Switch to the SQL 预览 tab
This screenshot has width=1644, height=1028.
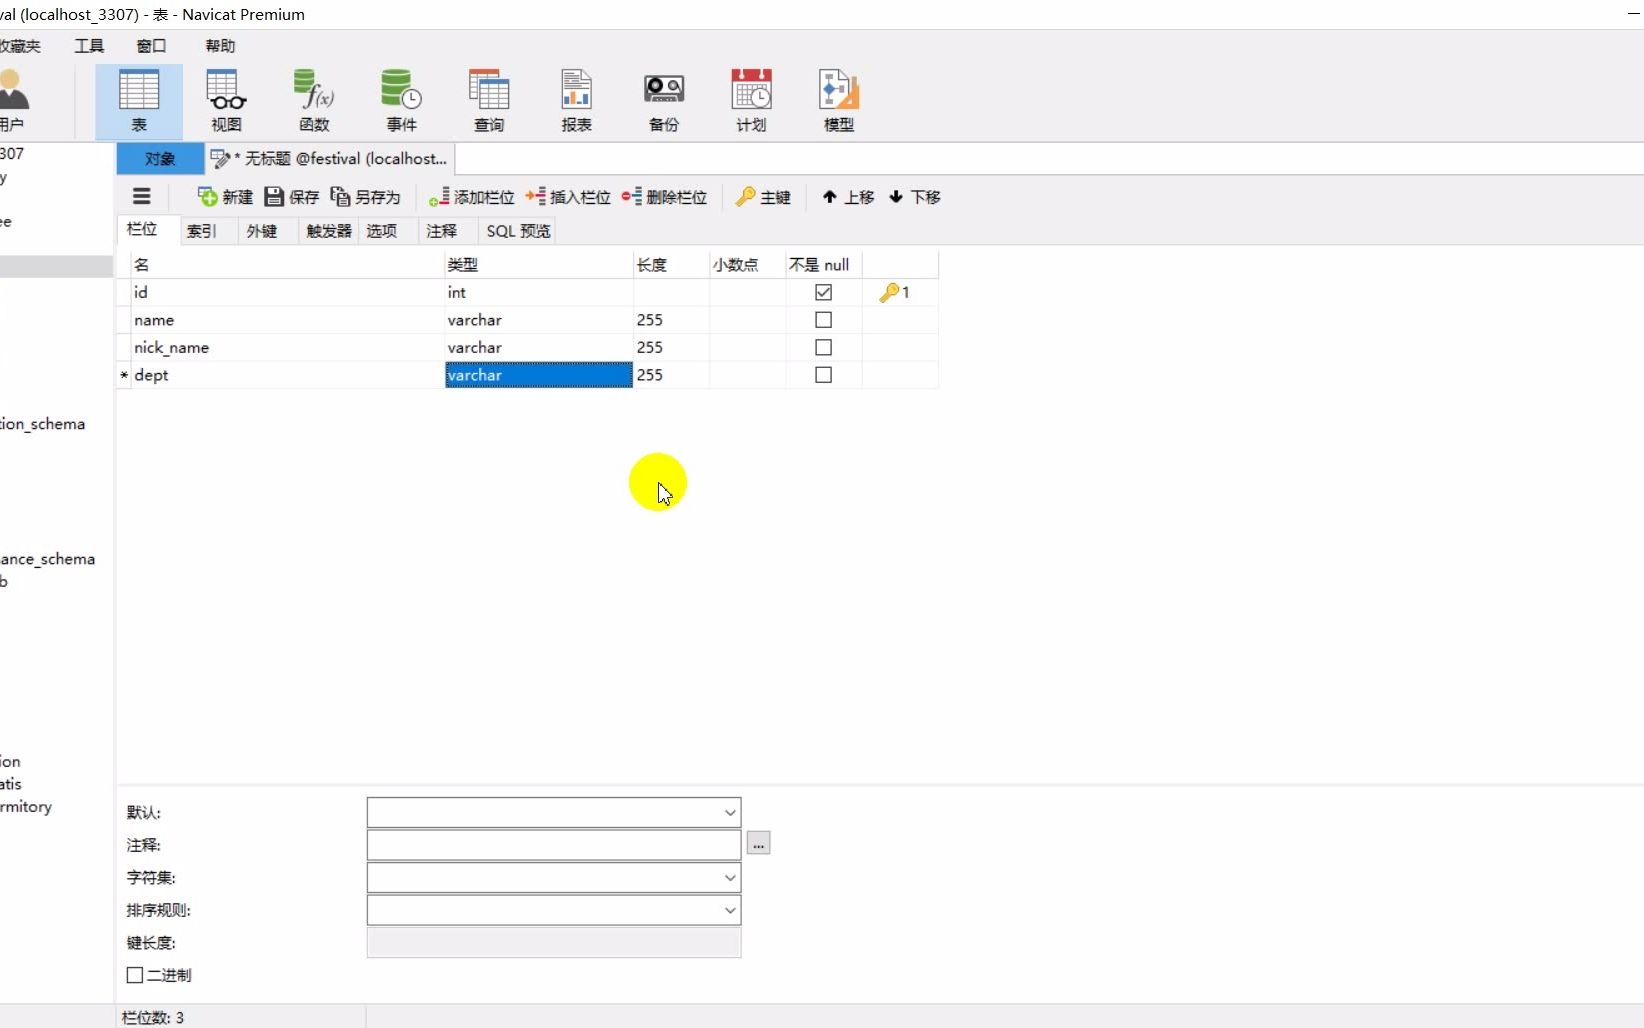pyautogui.click(x=518, y=231)
